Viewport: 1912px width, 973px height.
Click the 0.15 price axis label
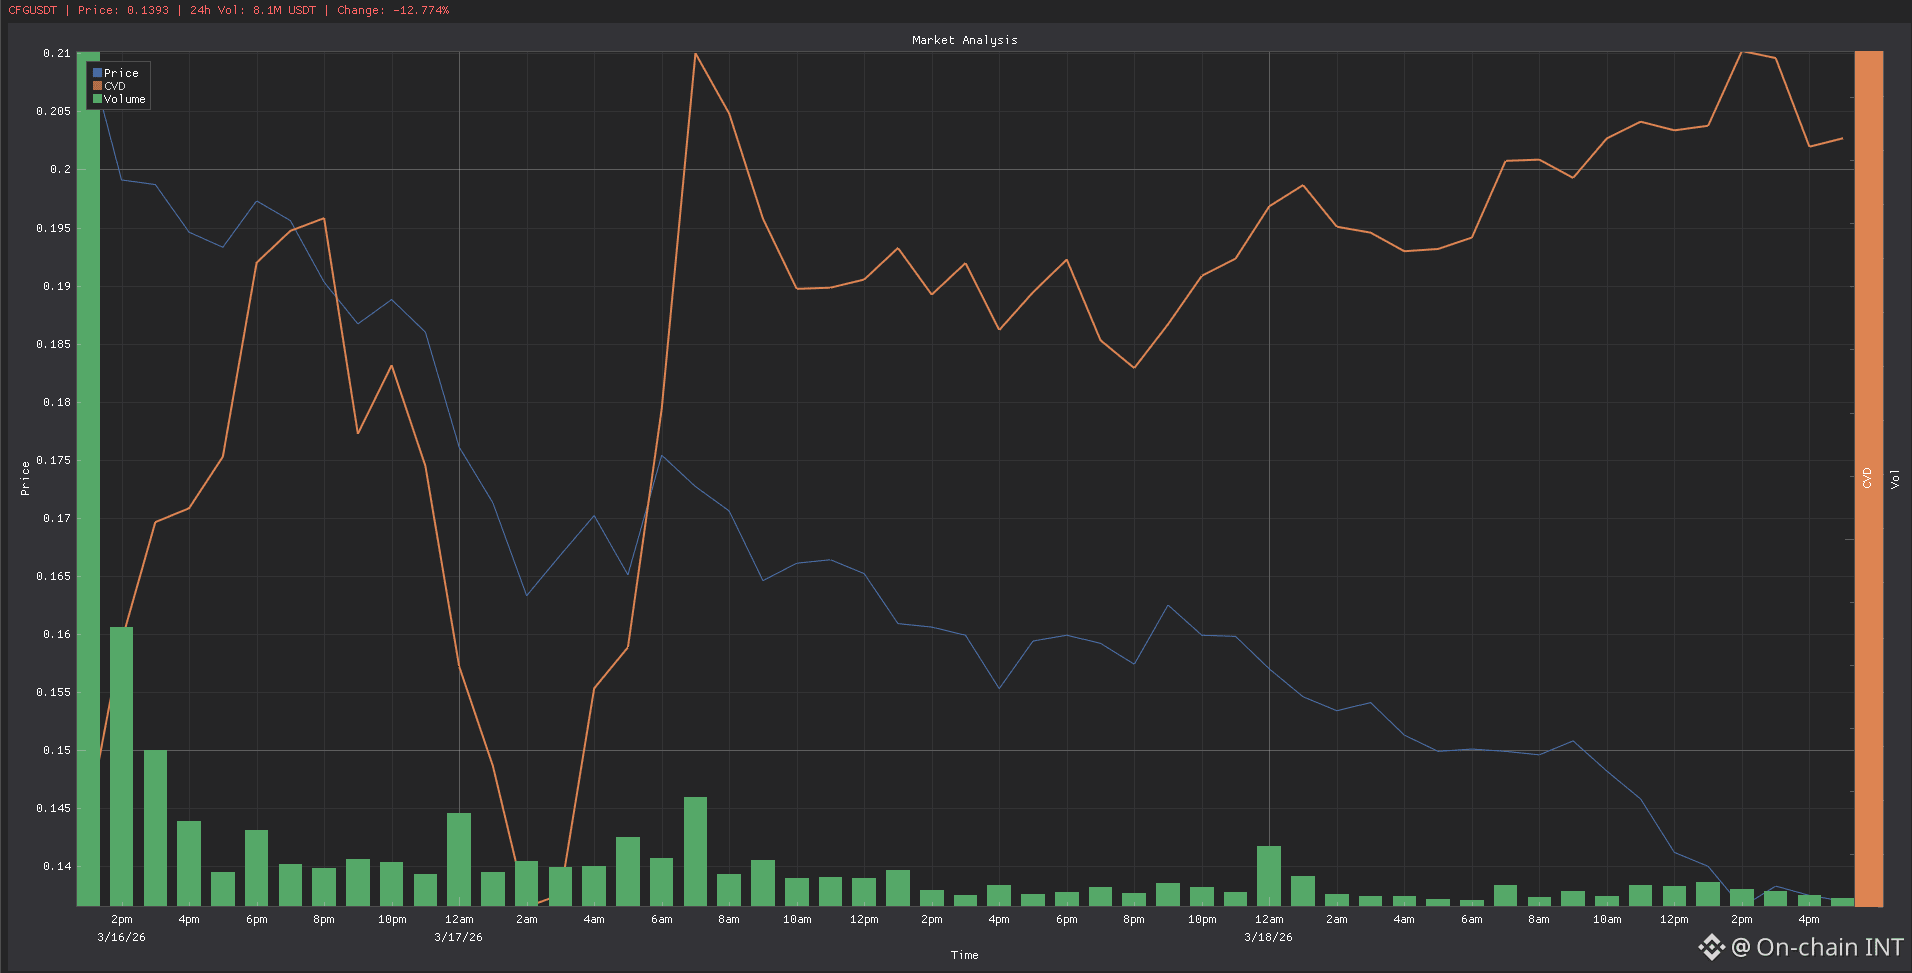click(x=57, y=750)
